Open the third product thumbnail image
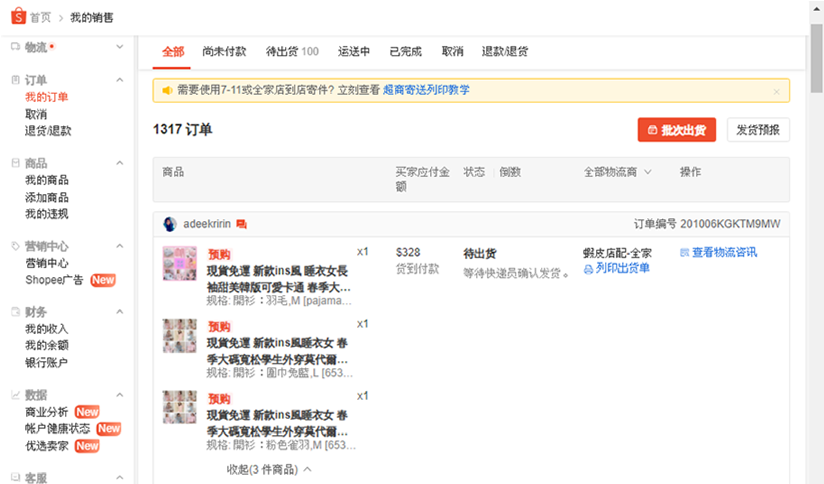Image resolution: width=824 pixels, height=484 pixels. [x=180, y=407]
